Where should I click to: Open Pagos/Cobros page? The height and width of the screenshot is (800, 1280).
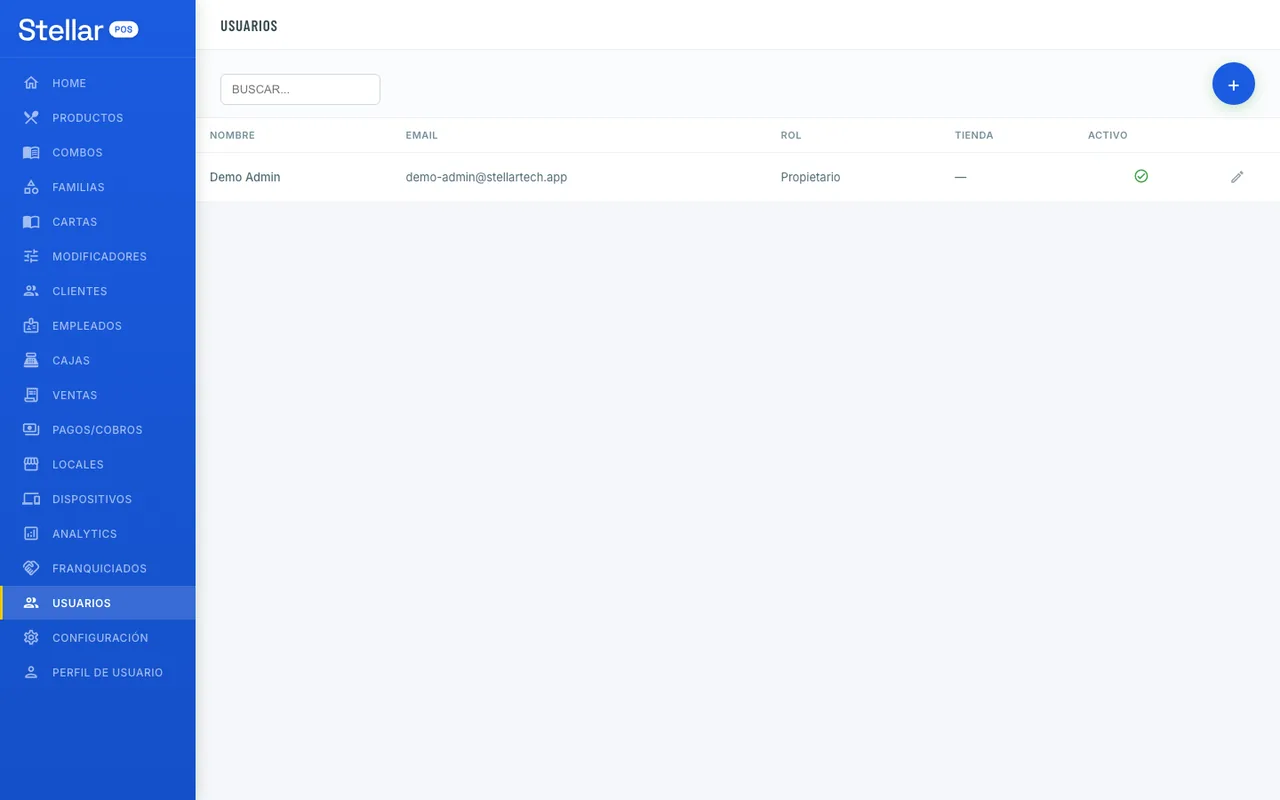coord(98,430)
